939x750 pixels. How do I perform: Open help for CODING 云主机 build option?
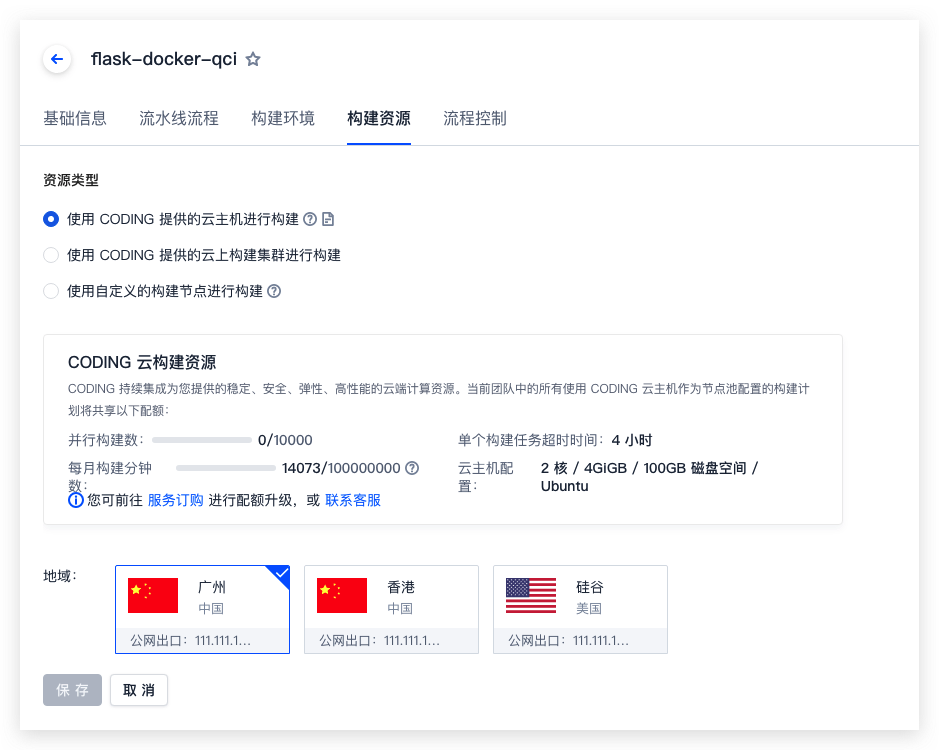(310, 219)
